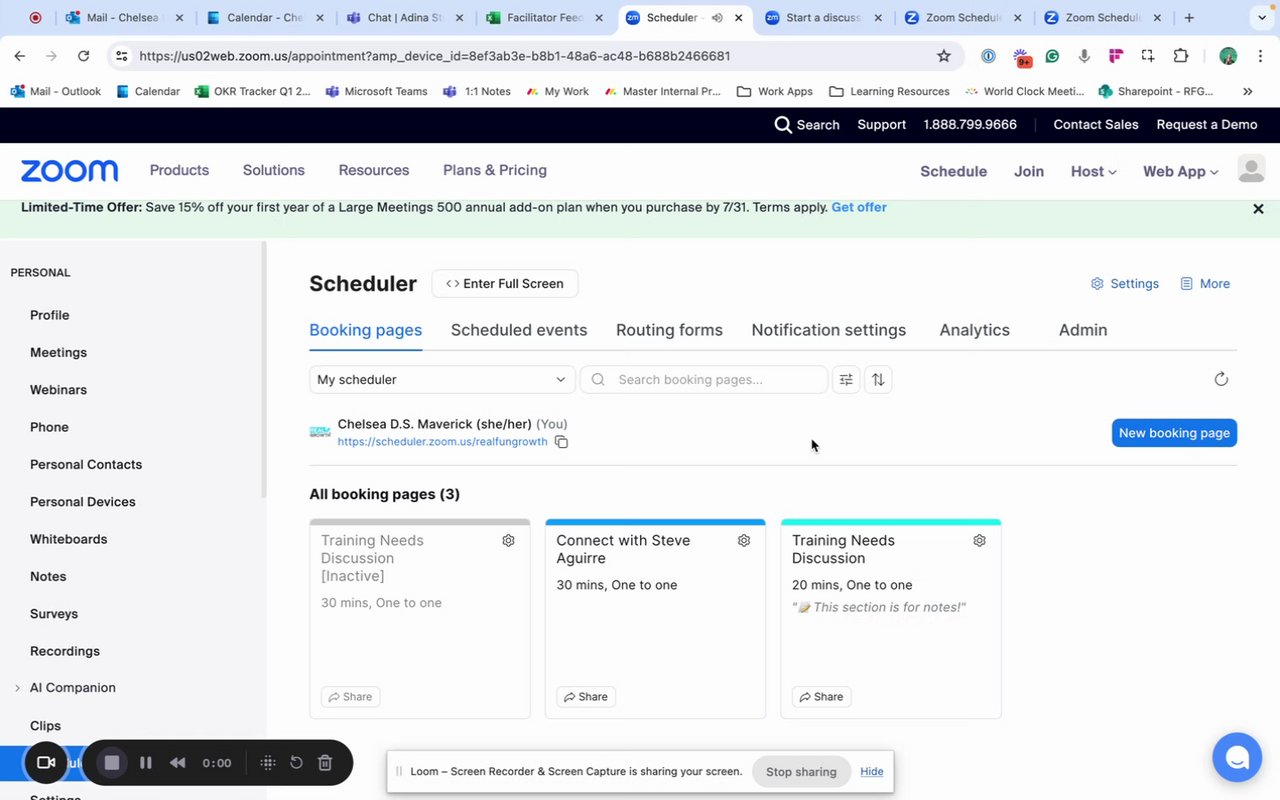
Task: Open the screenshot capture extension
Action: point(1148,56)
